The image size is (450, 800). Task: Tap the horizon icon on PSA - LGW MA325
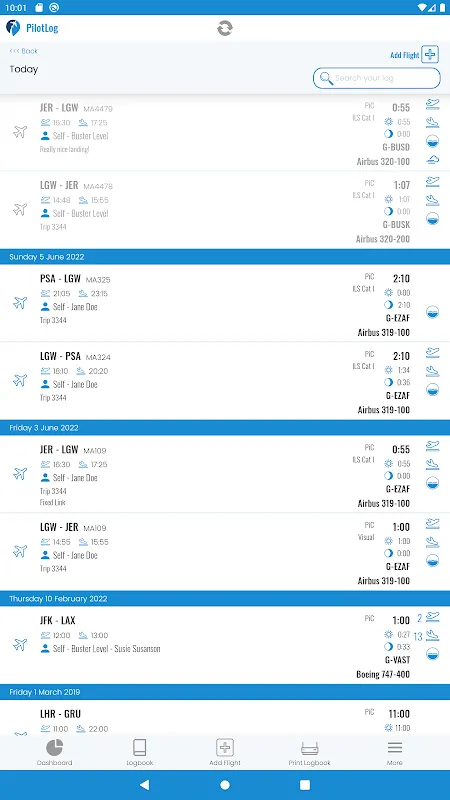[433, 312]
